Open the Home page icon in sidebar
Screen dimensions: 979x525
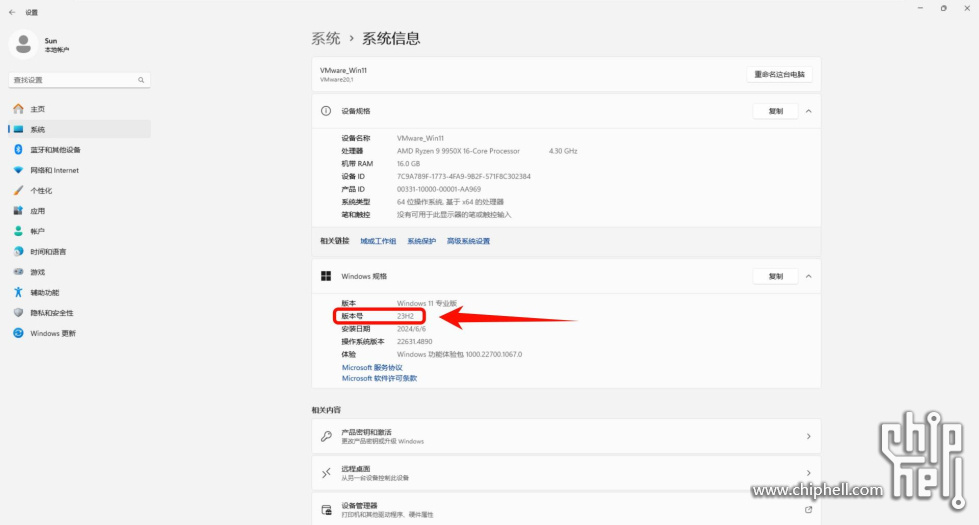[18, 109]
